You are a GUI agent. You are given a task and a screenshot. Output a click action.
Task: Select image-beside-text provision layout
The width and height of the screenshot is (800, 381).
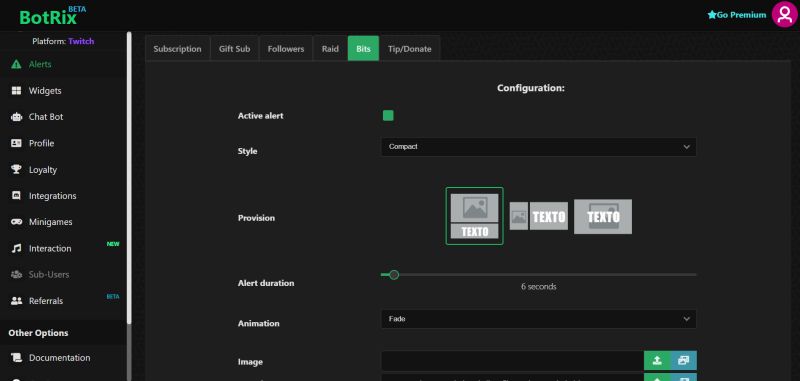(x=539, y=216)
